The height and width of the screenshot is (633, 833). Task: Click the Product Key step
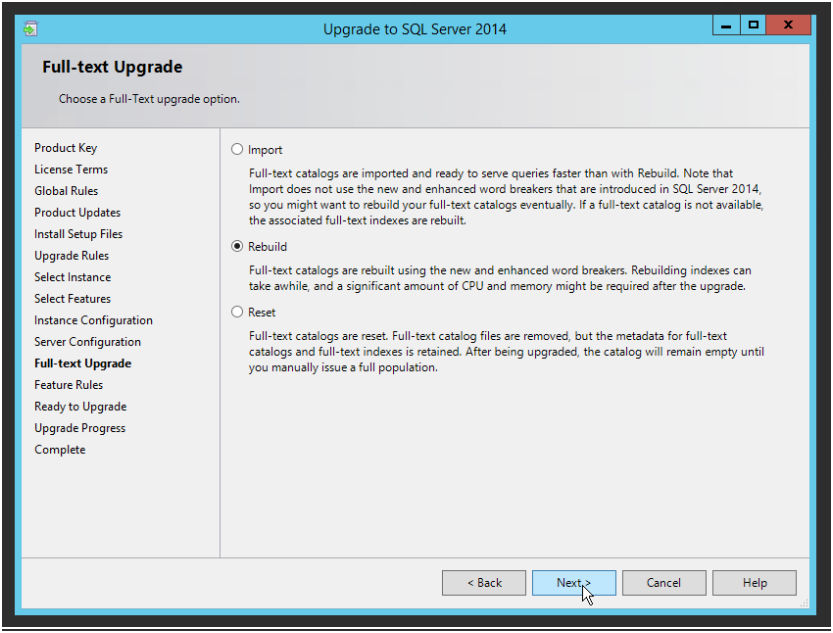(x=66, y=148)
